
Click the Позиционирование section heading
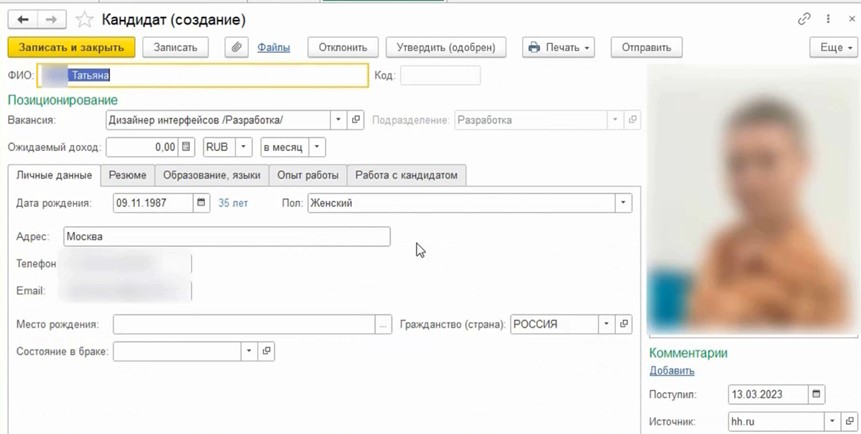pos(63,101)
